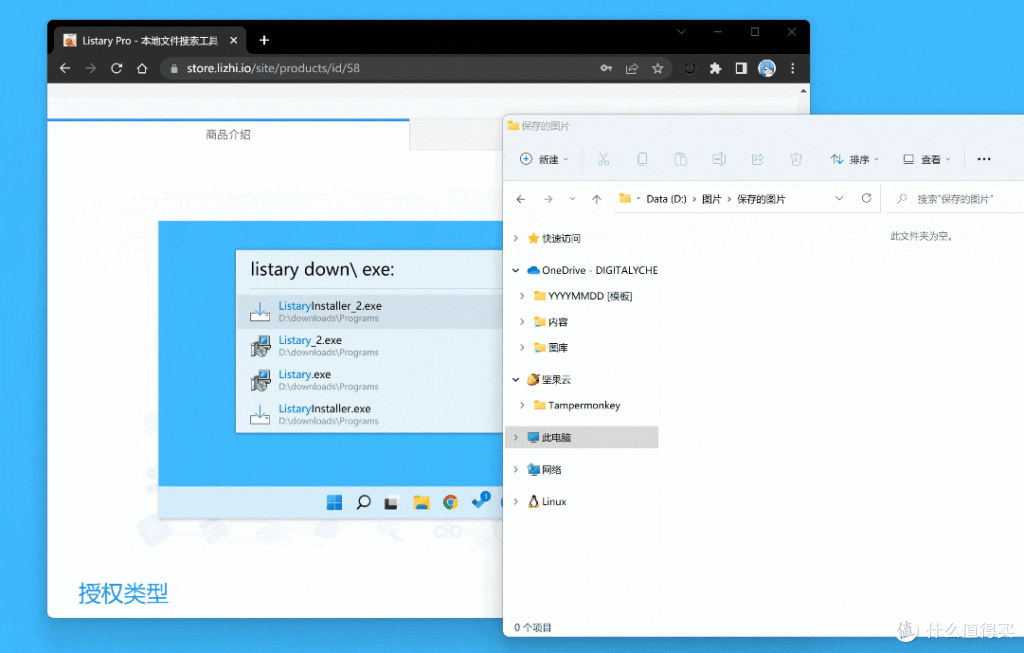
Task: Refresh the 保存的图片 folder view
Action: click(x=865, y=198)
